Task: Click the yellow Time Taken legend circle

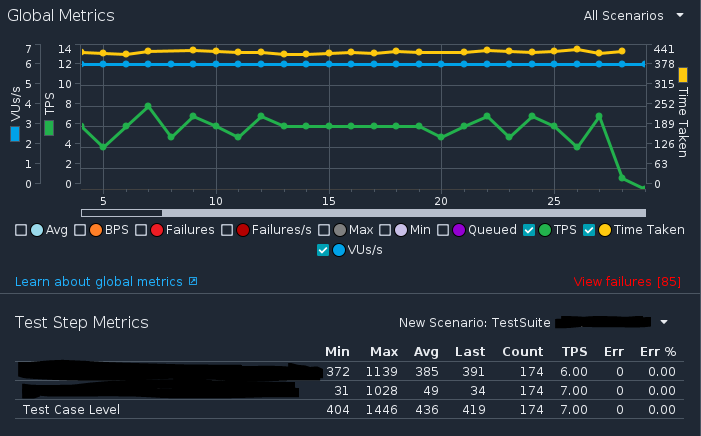Action: tap(606, 230)
